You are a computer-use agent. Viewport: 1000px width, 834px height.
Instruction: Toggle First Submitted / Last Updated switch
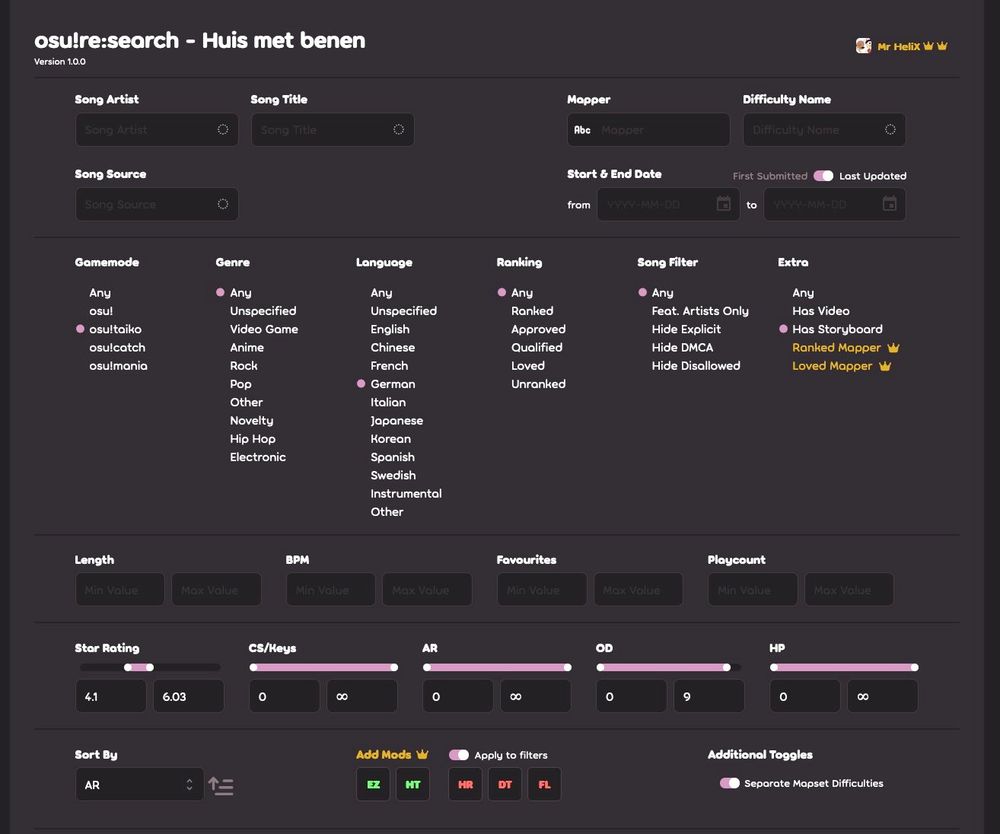pyautogui.click(x=823, y=175)
